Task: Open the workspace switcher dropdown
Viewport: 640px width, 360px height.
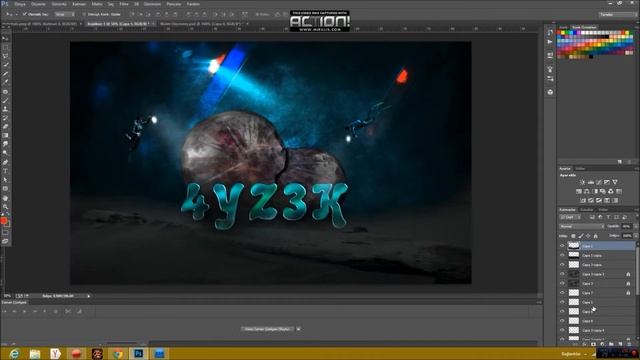Action: coord(617,14)
